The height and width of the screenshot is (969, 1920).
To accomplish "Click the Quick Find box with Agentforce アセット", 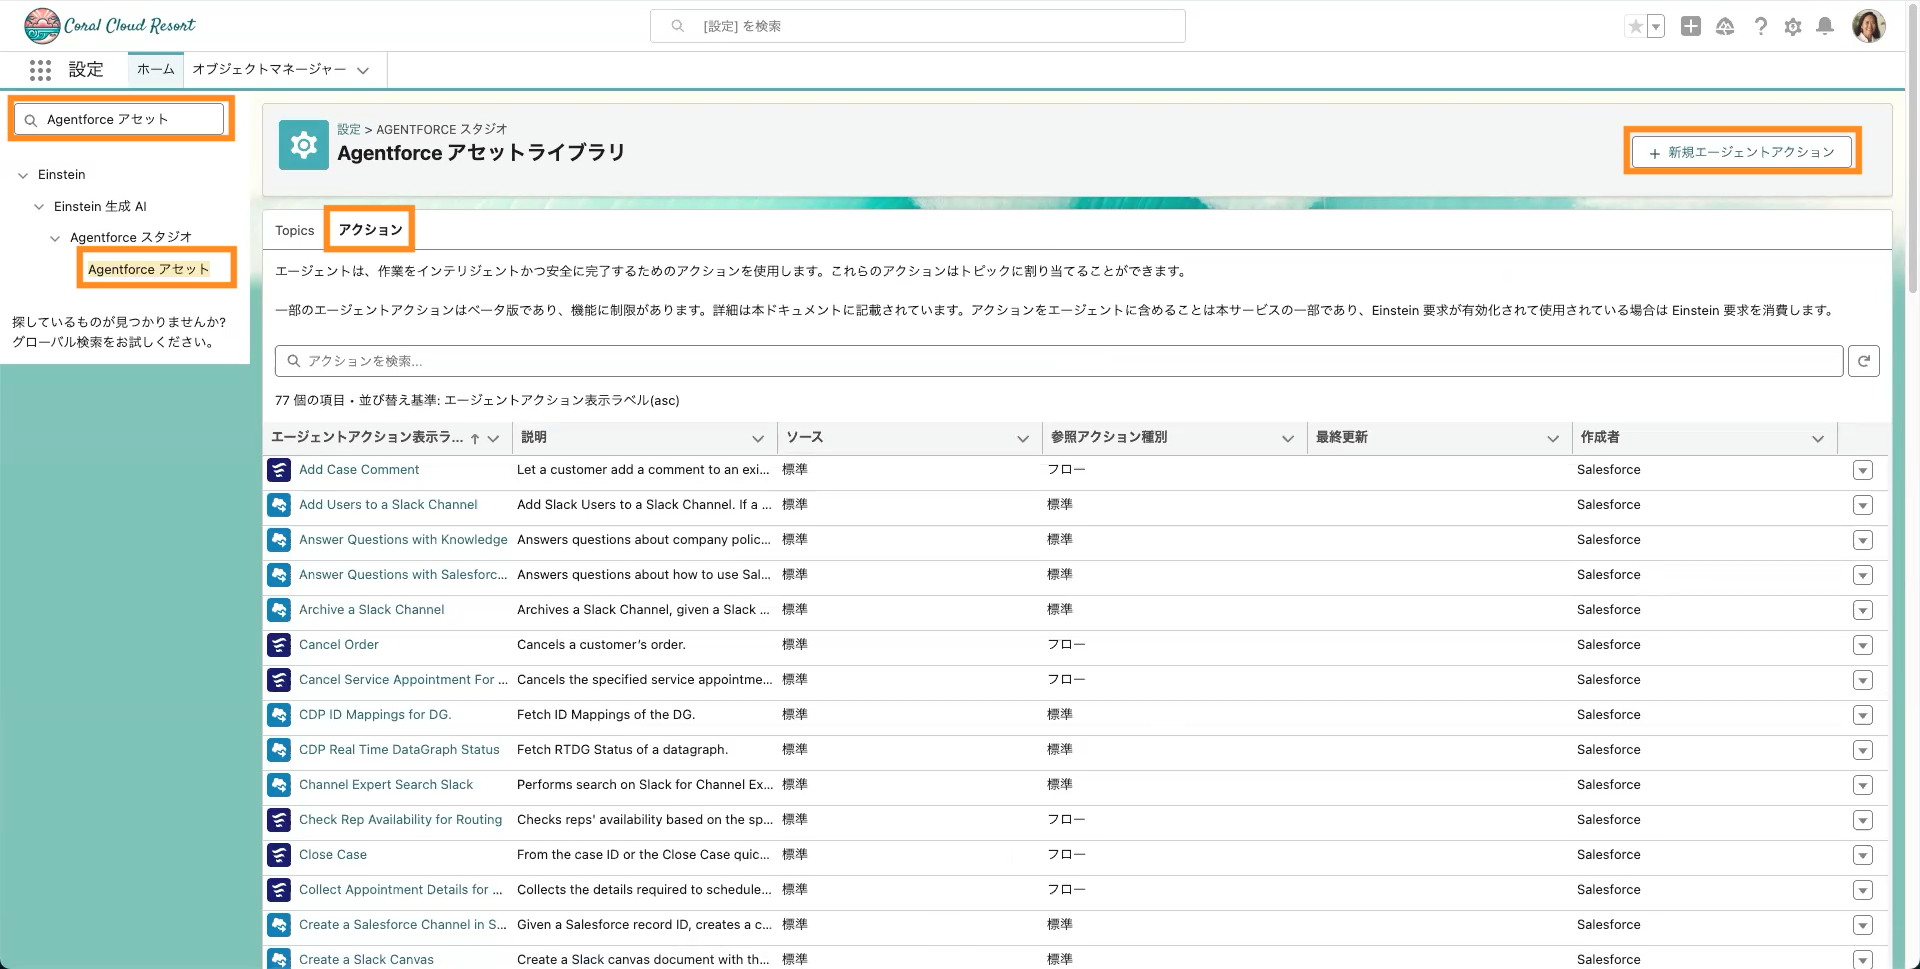I will [119, 119].
